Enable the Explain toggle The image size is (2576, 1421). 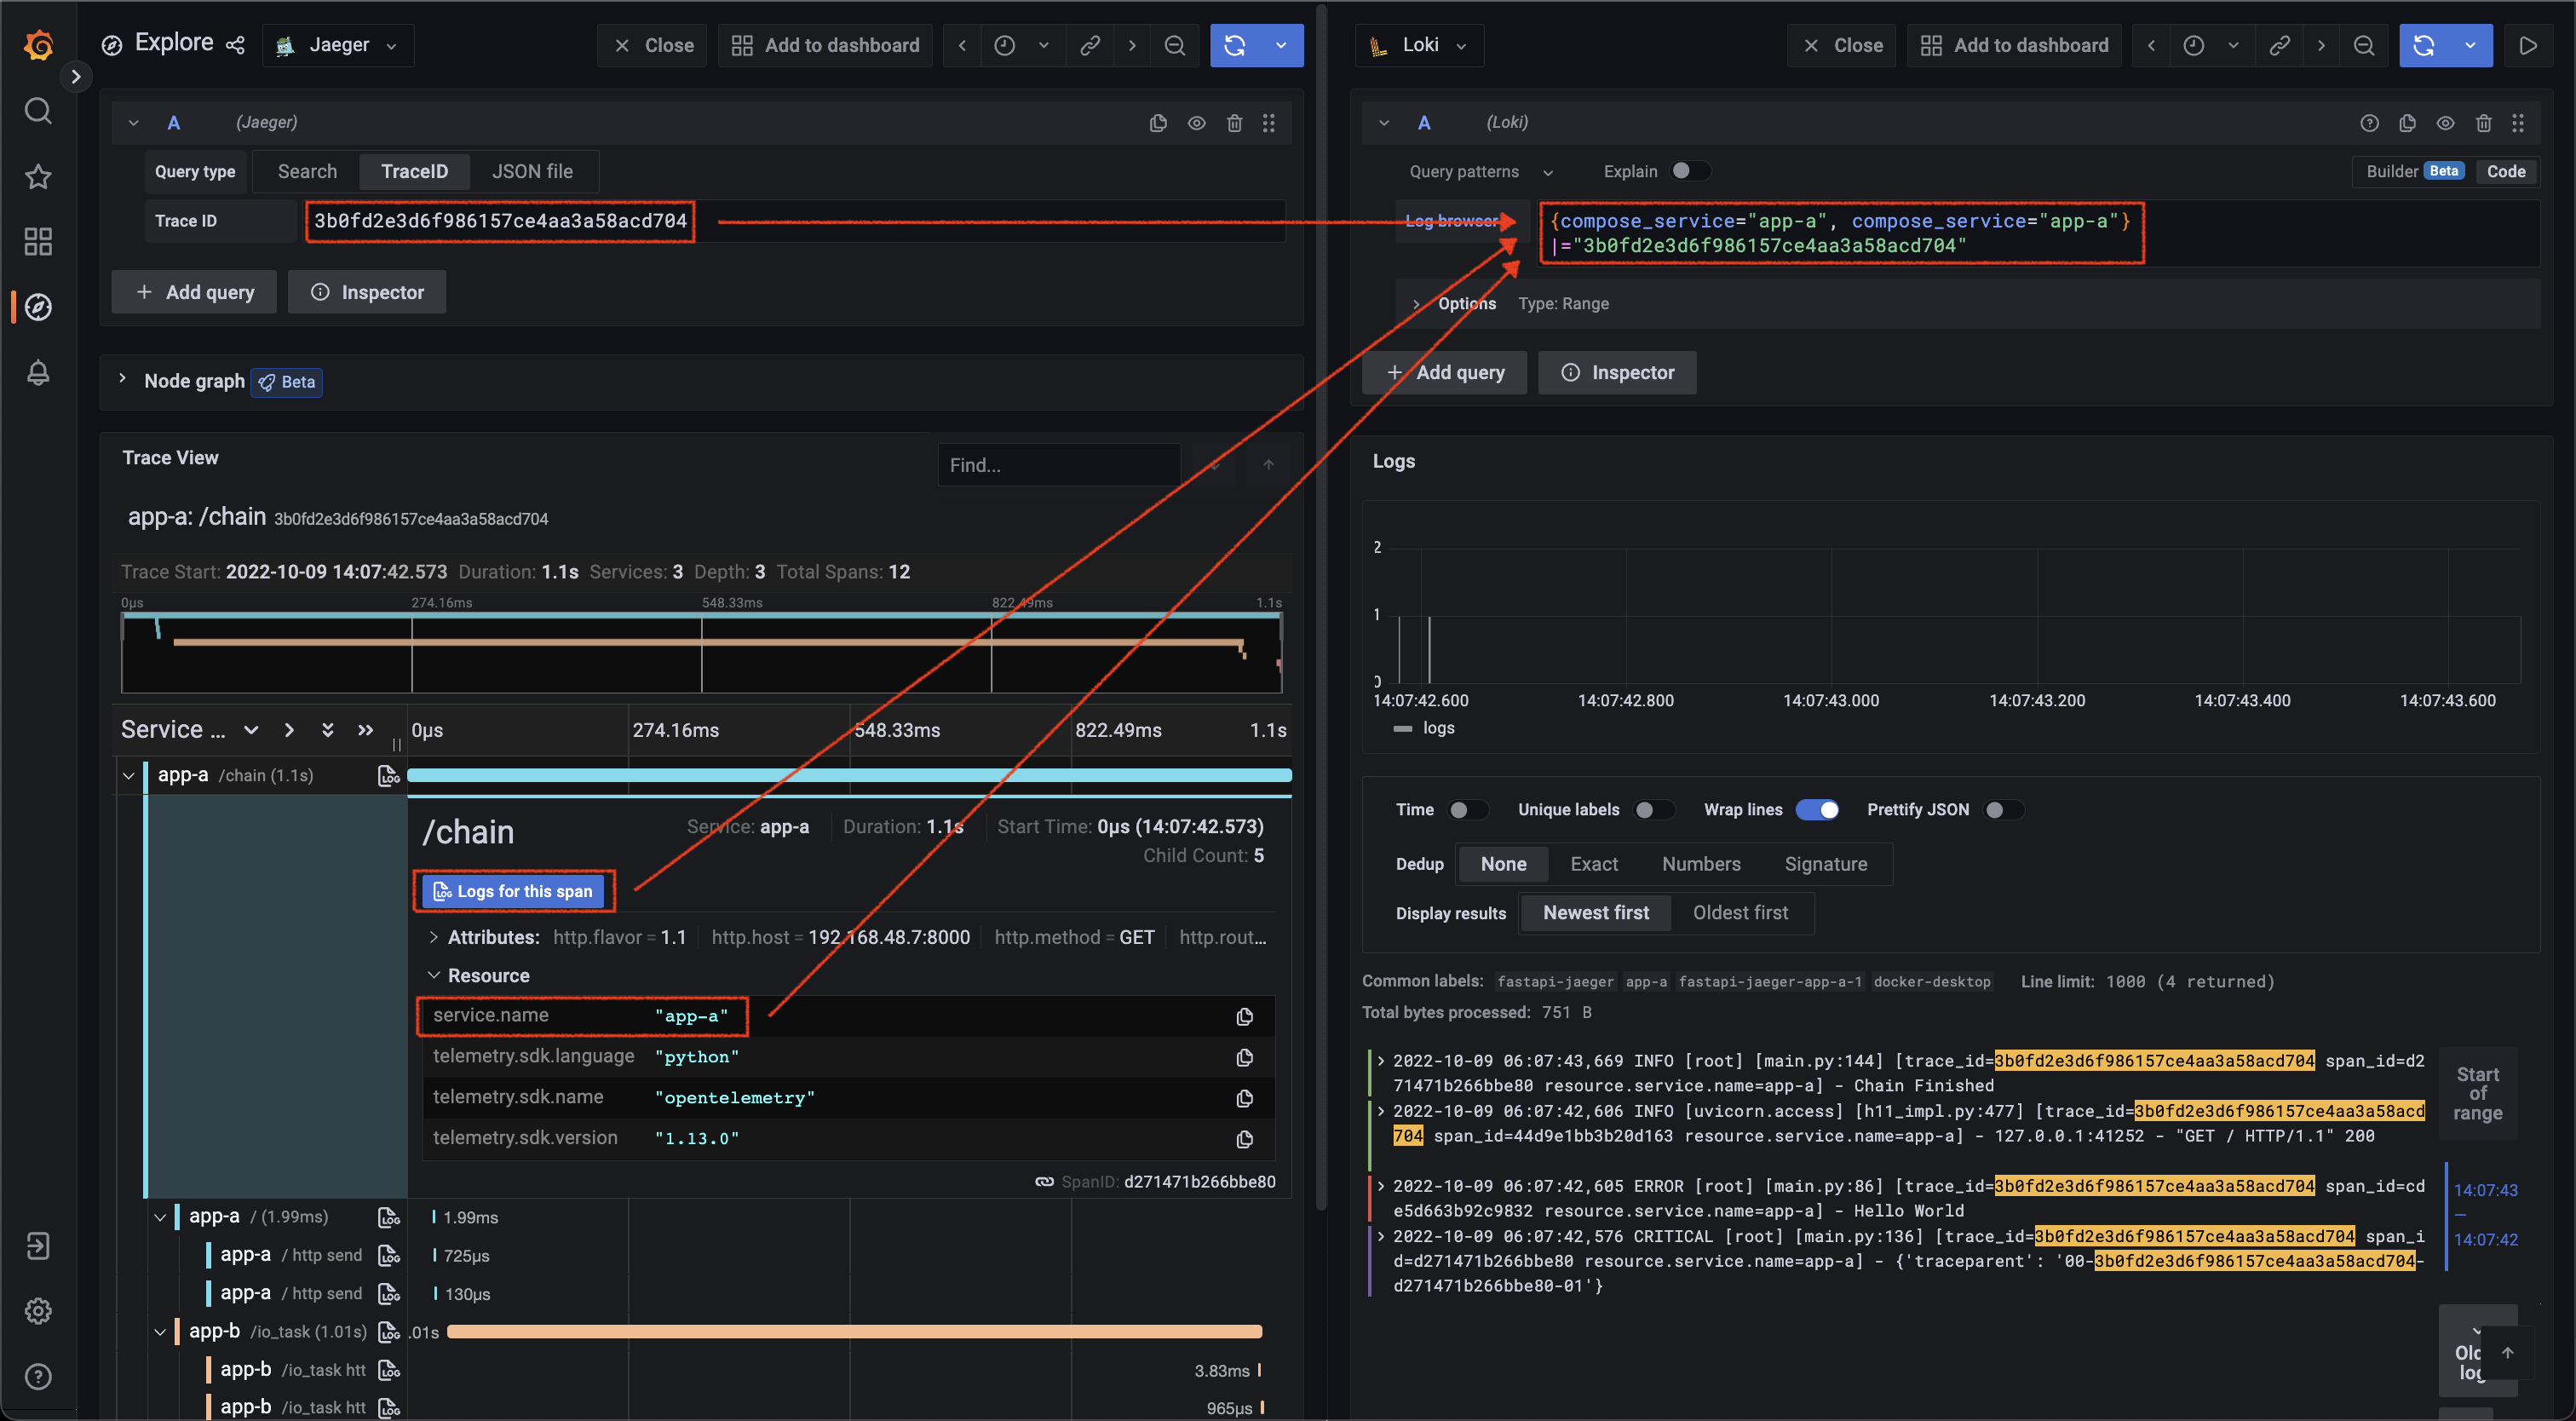pos(1689,171)
